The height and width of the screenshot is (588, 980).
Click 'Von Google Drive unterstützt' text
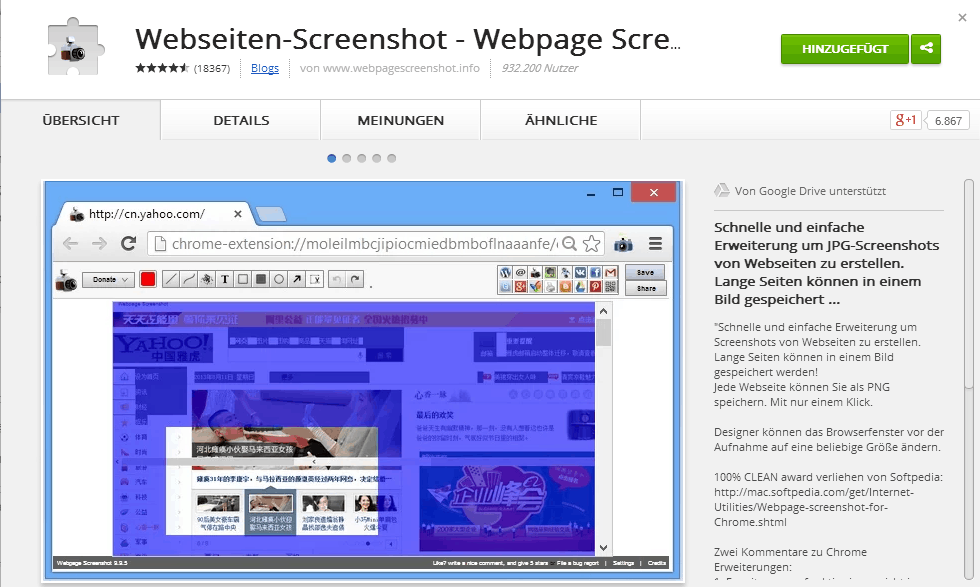coord(810,191)
